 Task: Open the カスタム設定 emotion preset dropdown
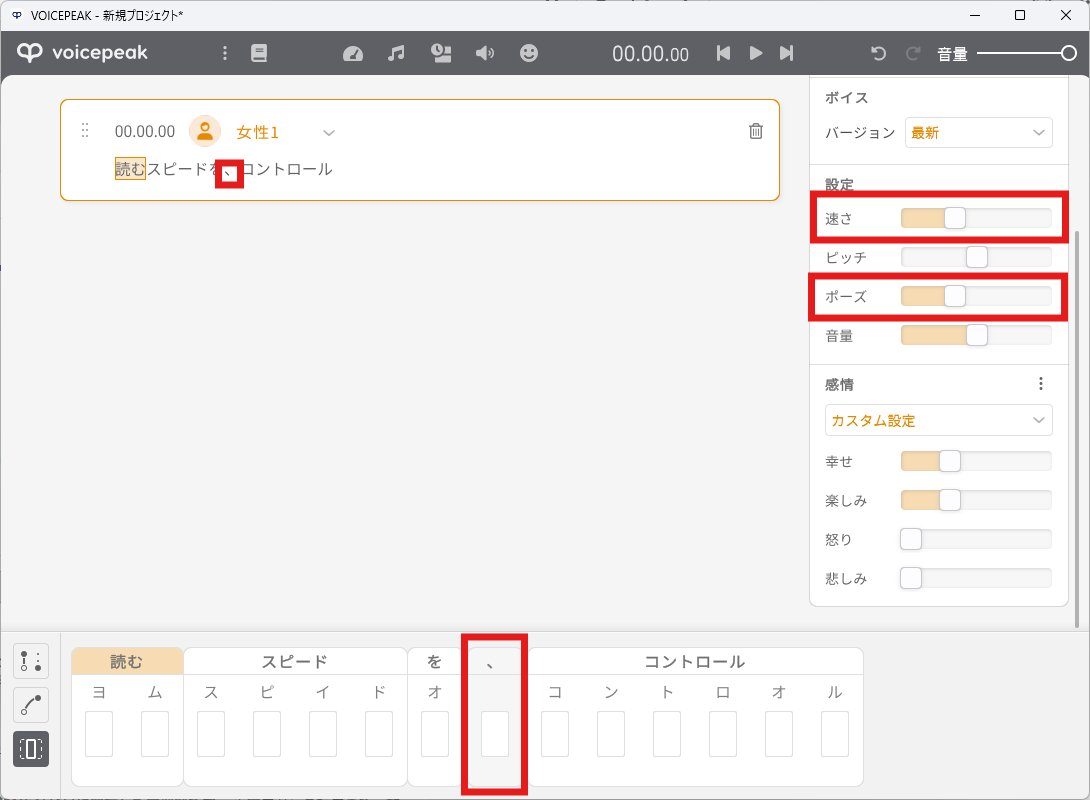[x=938, y=420]
